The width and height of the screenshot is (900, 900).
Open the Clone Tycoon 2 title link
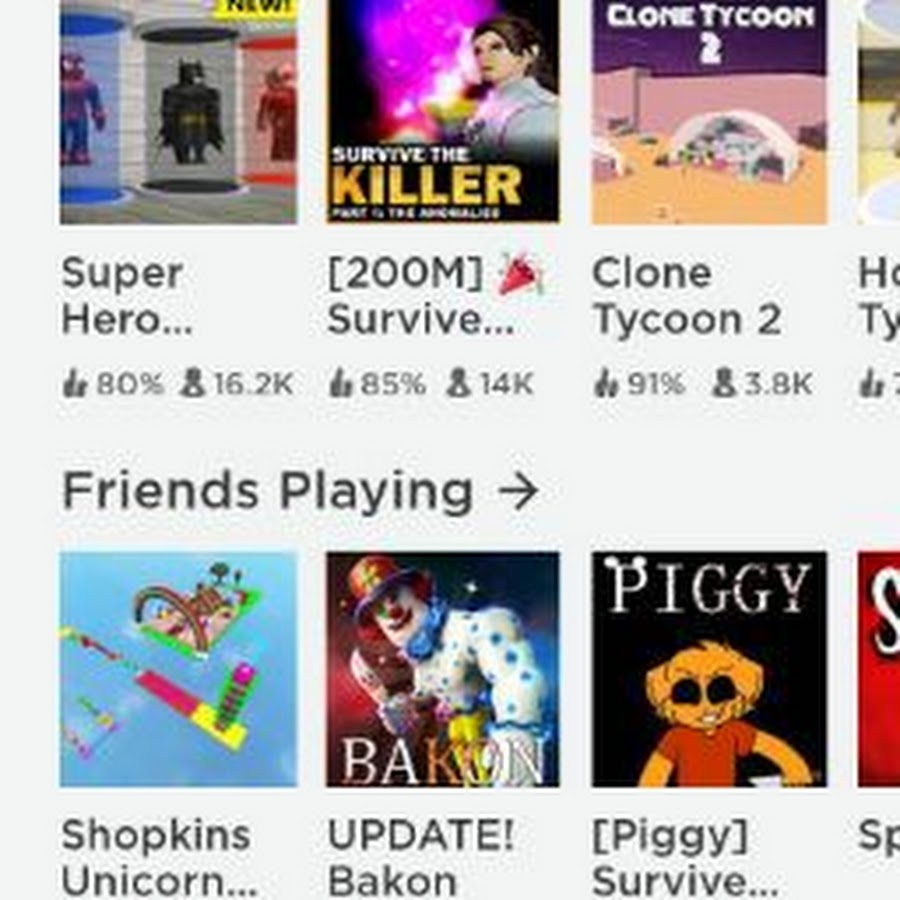687,297
